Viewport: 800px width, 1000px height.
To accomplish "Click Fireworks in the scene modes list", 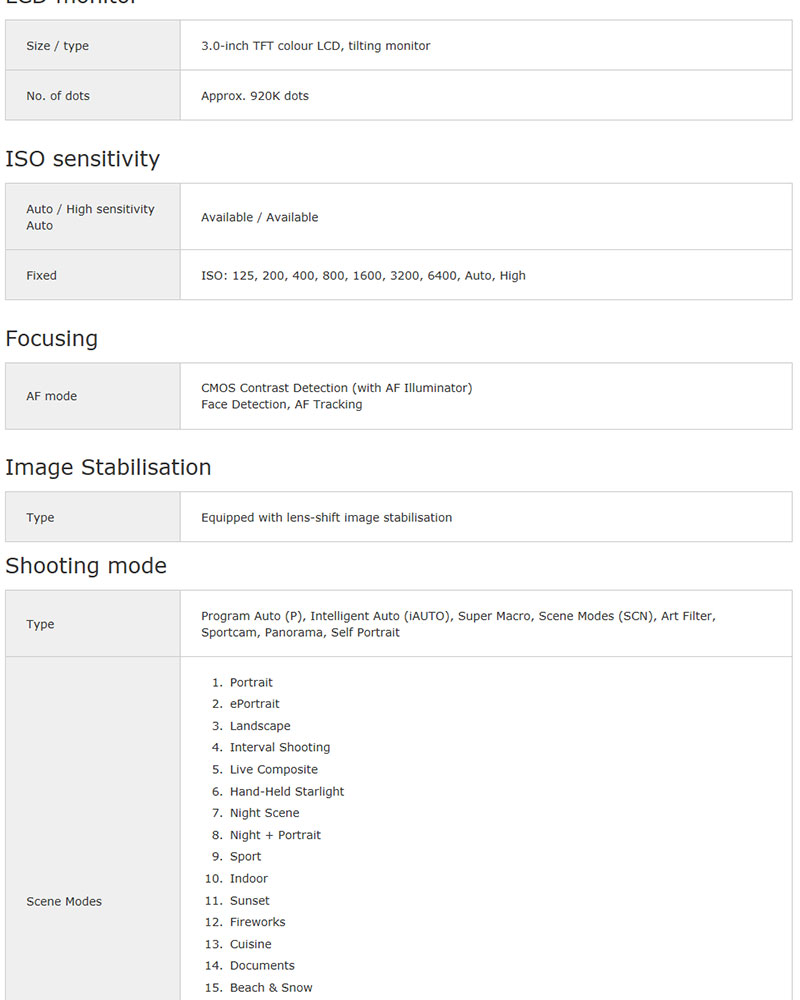I will coord(258,922).
